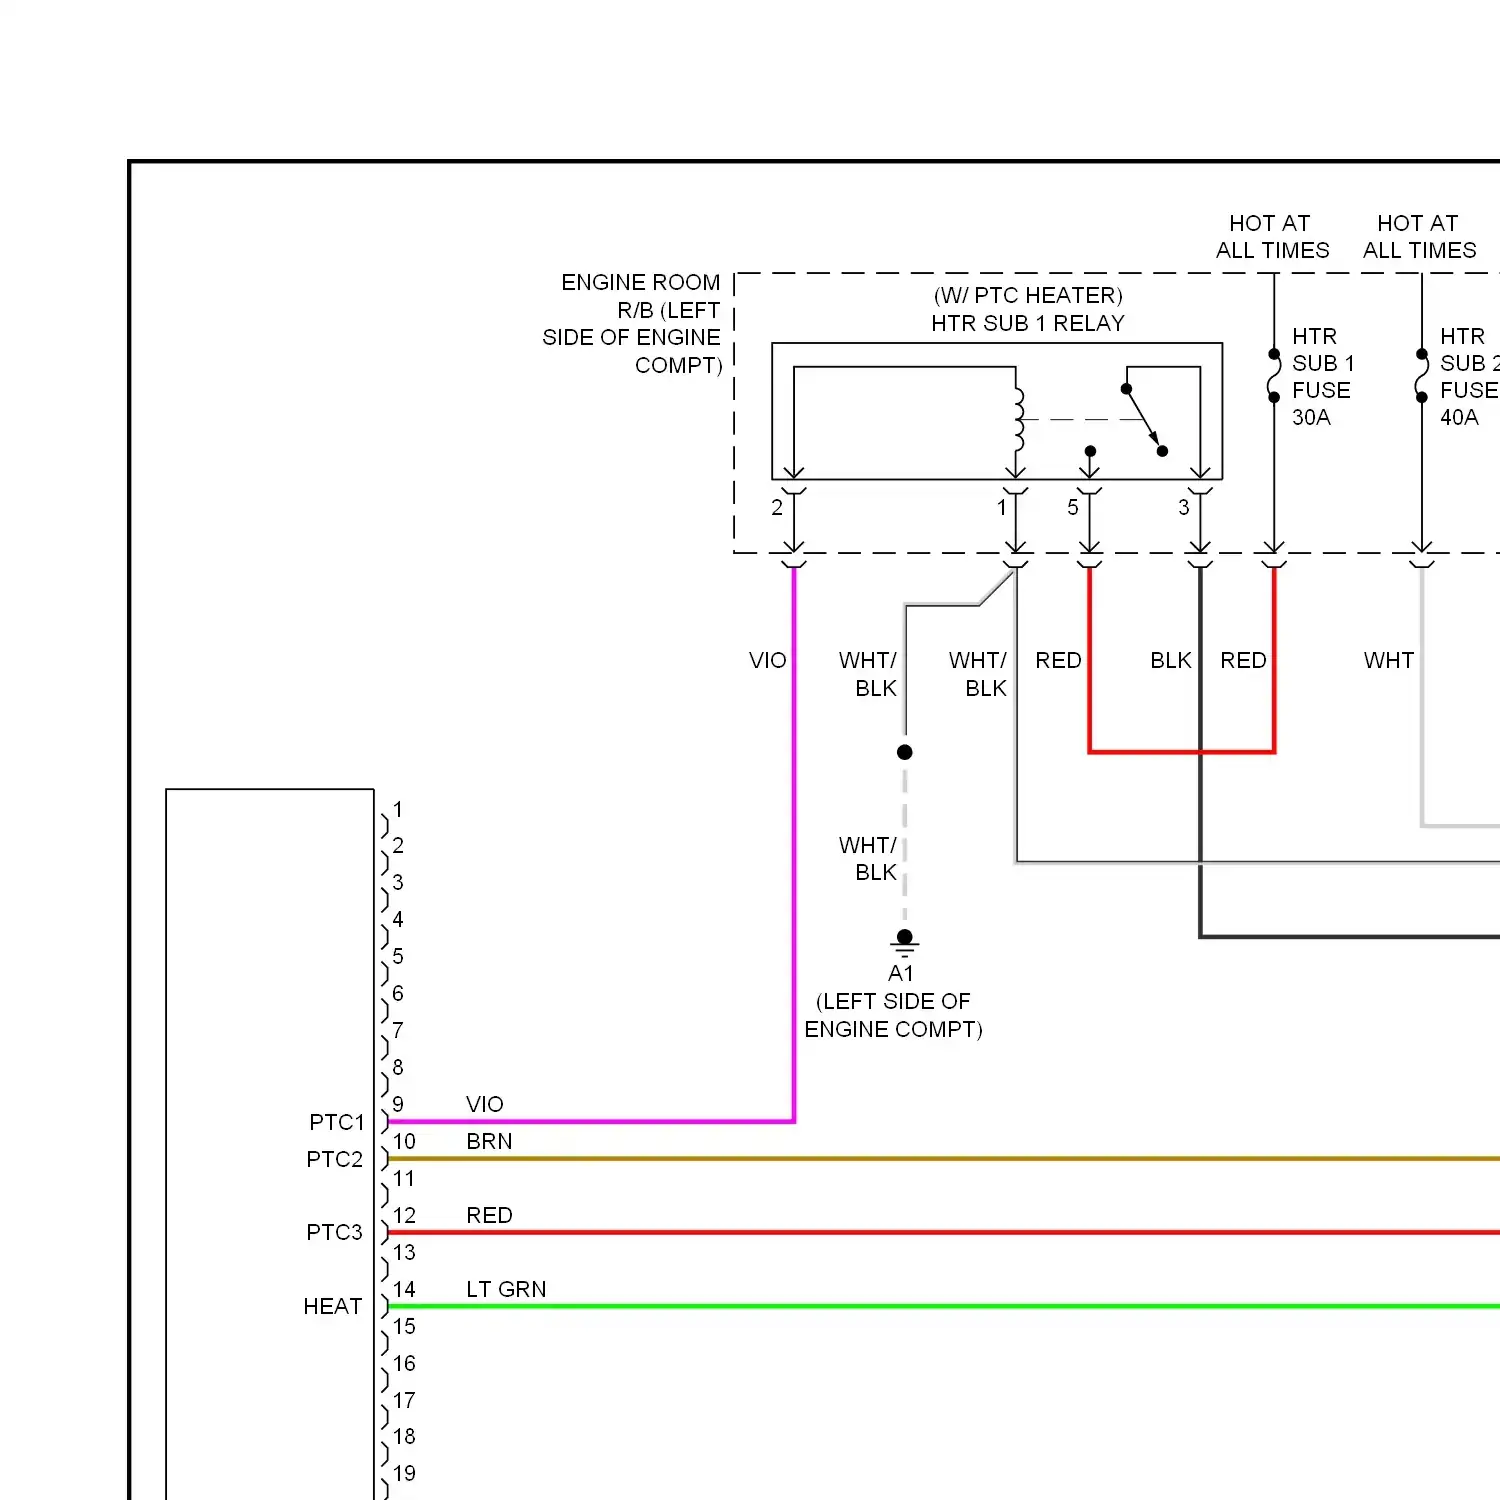1500x1500 pixels.
Task: Click the splice dot on the WHT/BLK wire
Action: click(905, 752)
